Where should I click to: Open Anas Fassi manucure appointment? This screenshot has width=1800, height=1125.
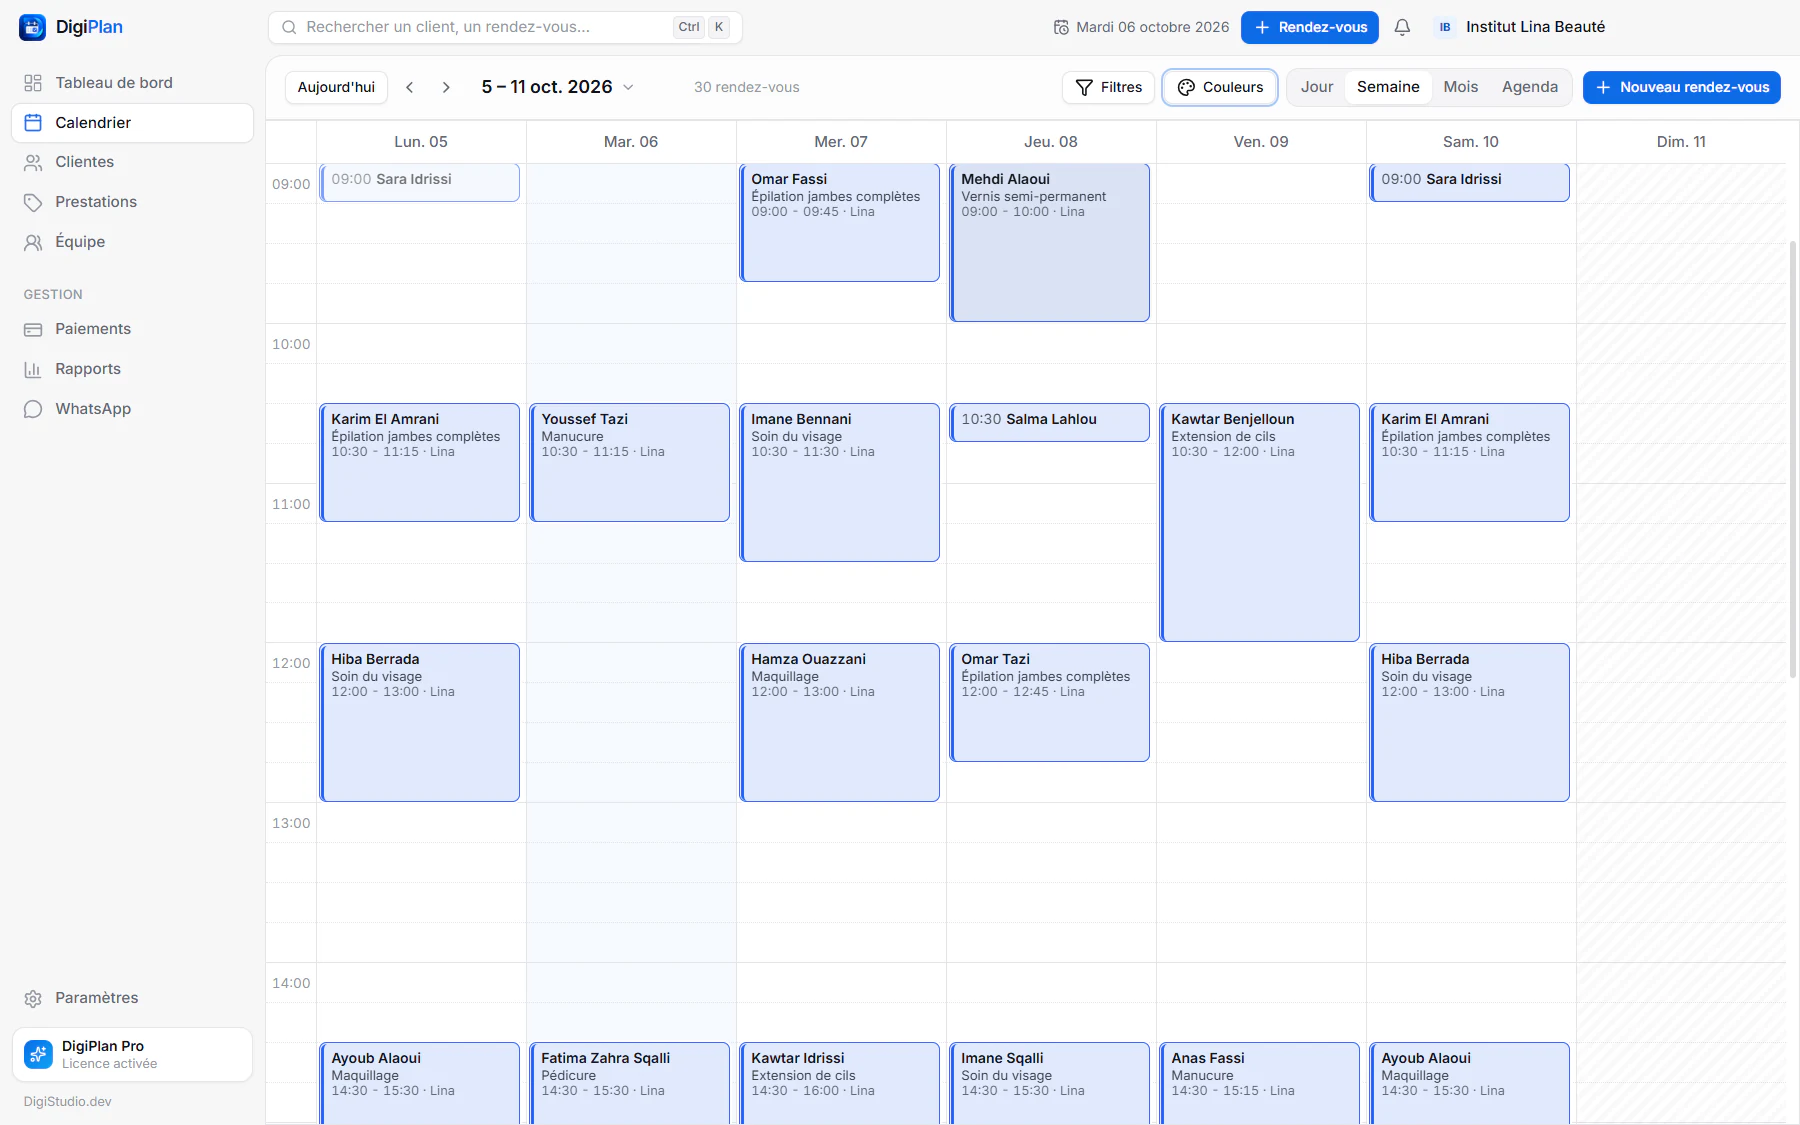[1260, 1083]
